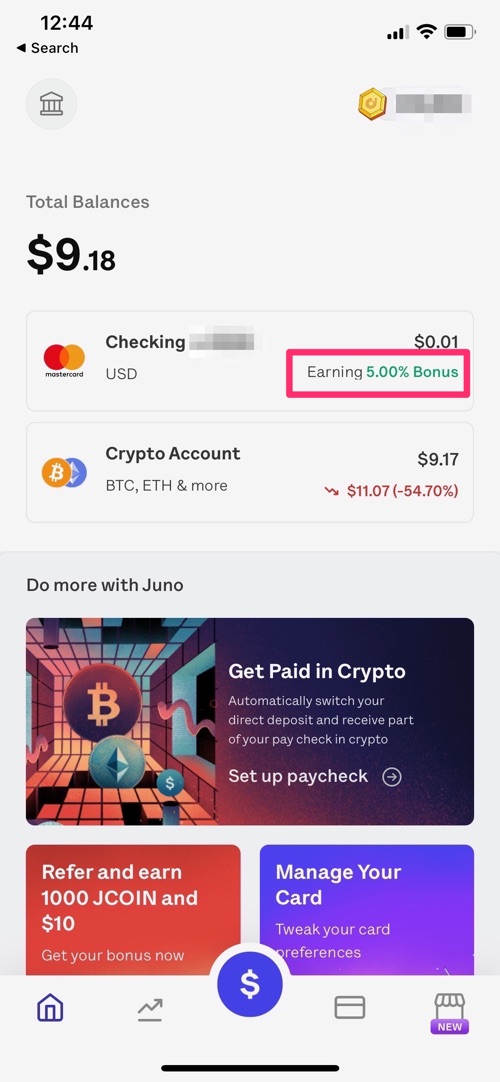Open the store icon labeled NEW
The image size is (500, 1082).
450,1013
